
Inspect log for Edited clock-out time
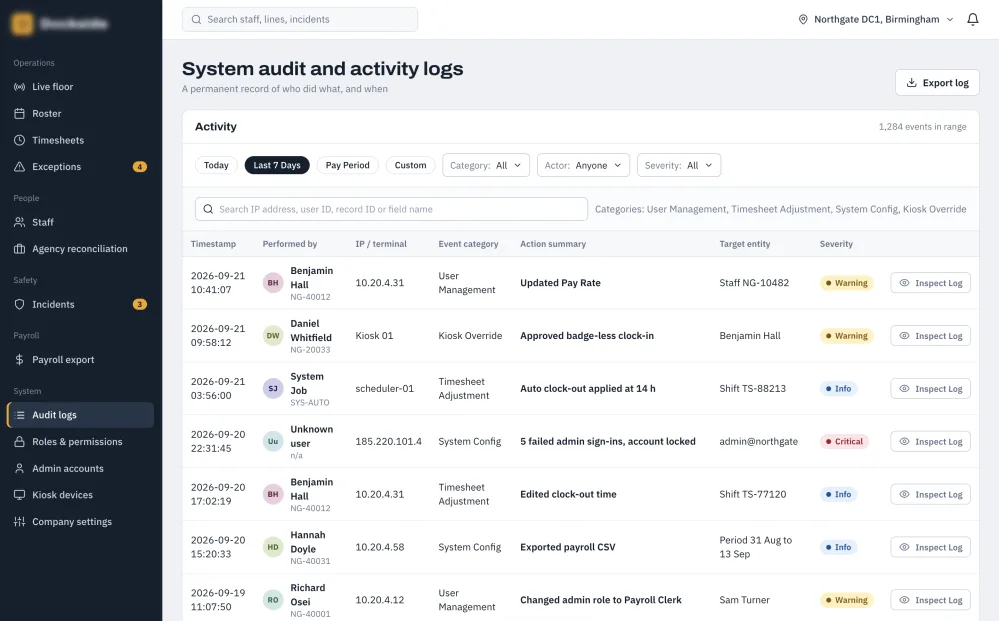pos(930,494)
